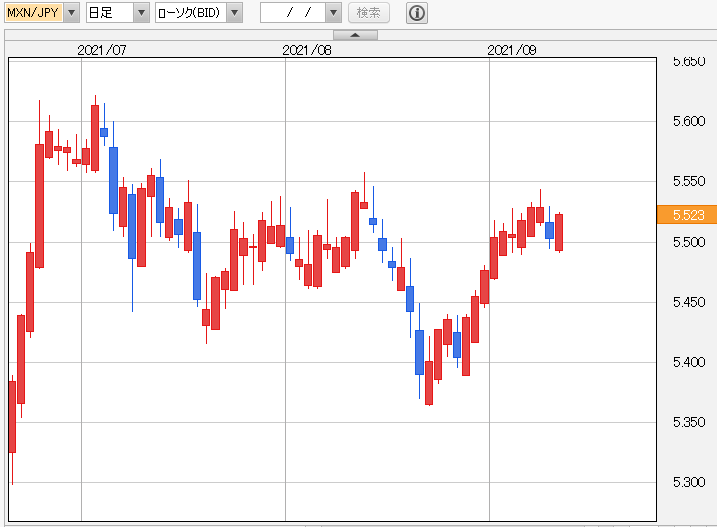
Task: Click the 5.400 price axis label
Action: point(689,362)
